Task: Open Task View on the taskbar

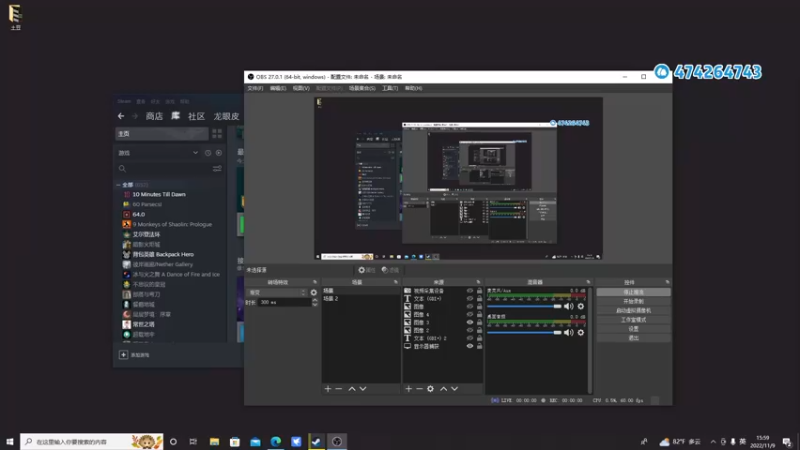Action: click(x=193, y=441)
